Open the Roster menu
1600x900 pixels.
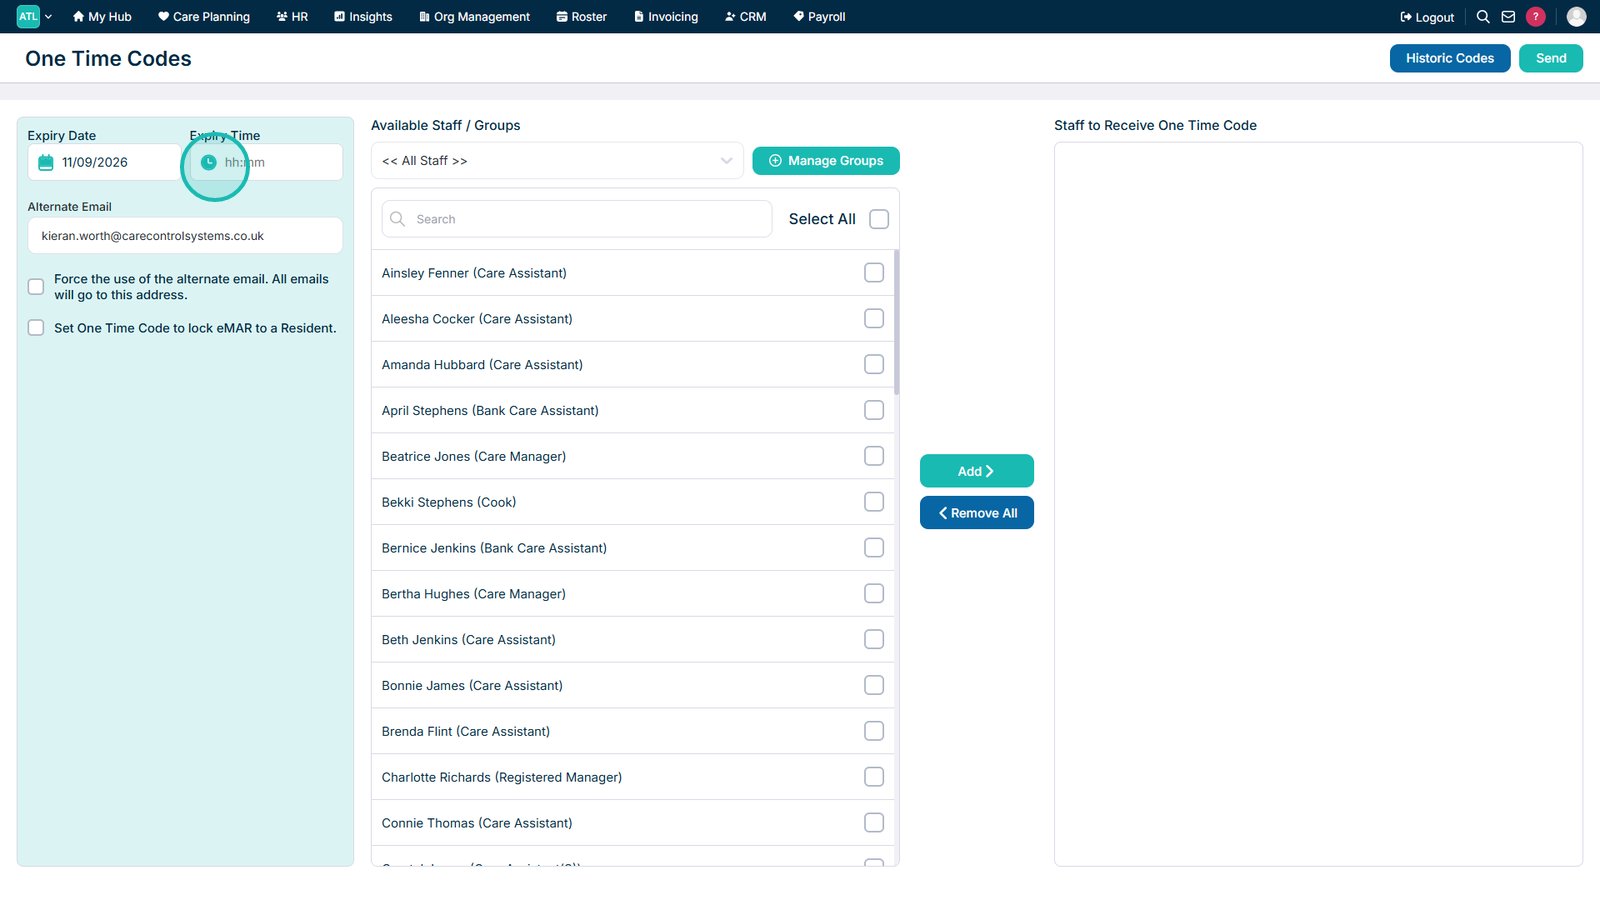[x=582, y=17]
